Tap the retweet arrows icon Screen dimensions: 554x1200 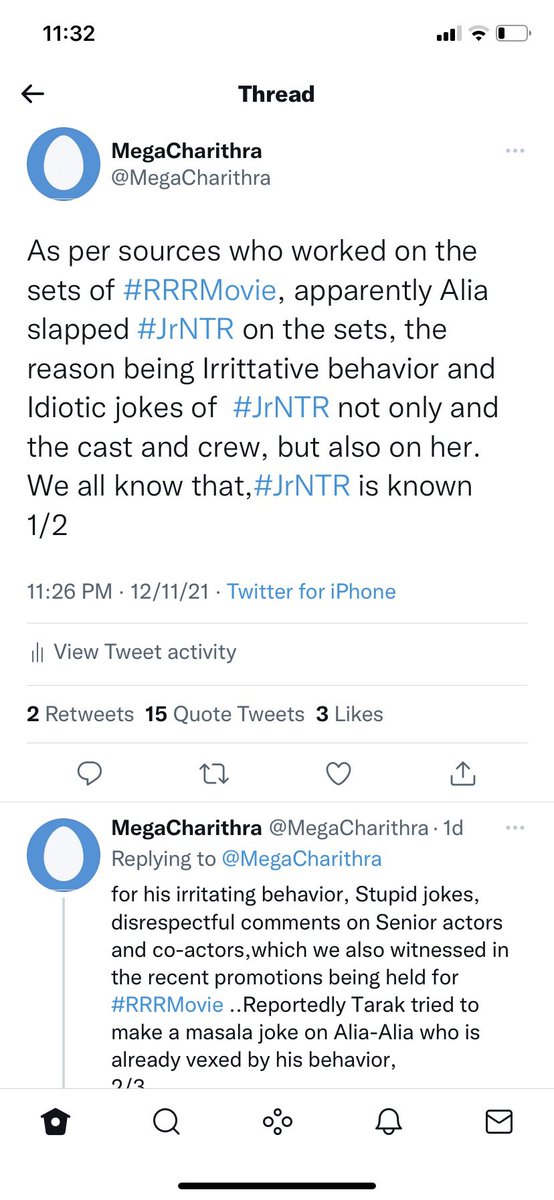[215, 772]
